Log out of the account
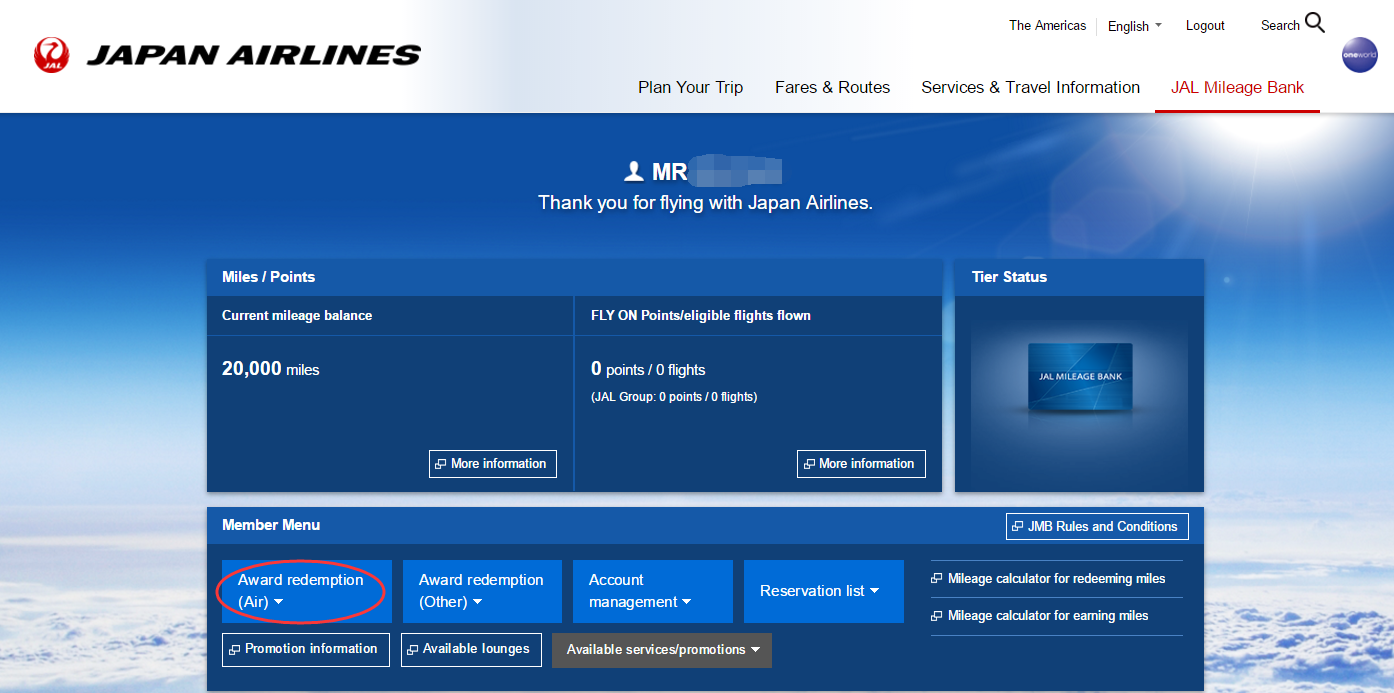1394x693 pixels. 1205,26
